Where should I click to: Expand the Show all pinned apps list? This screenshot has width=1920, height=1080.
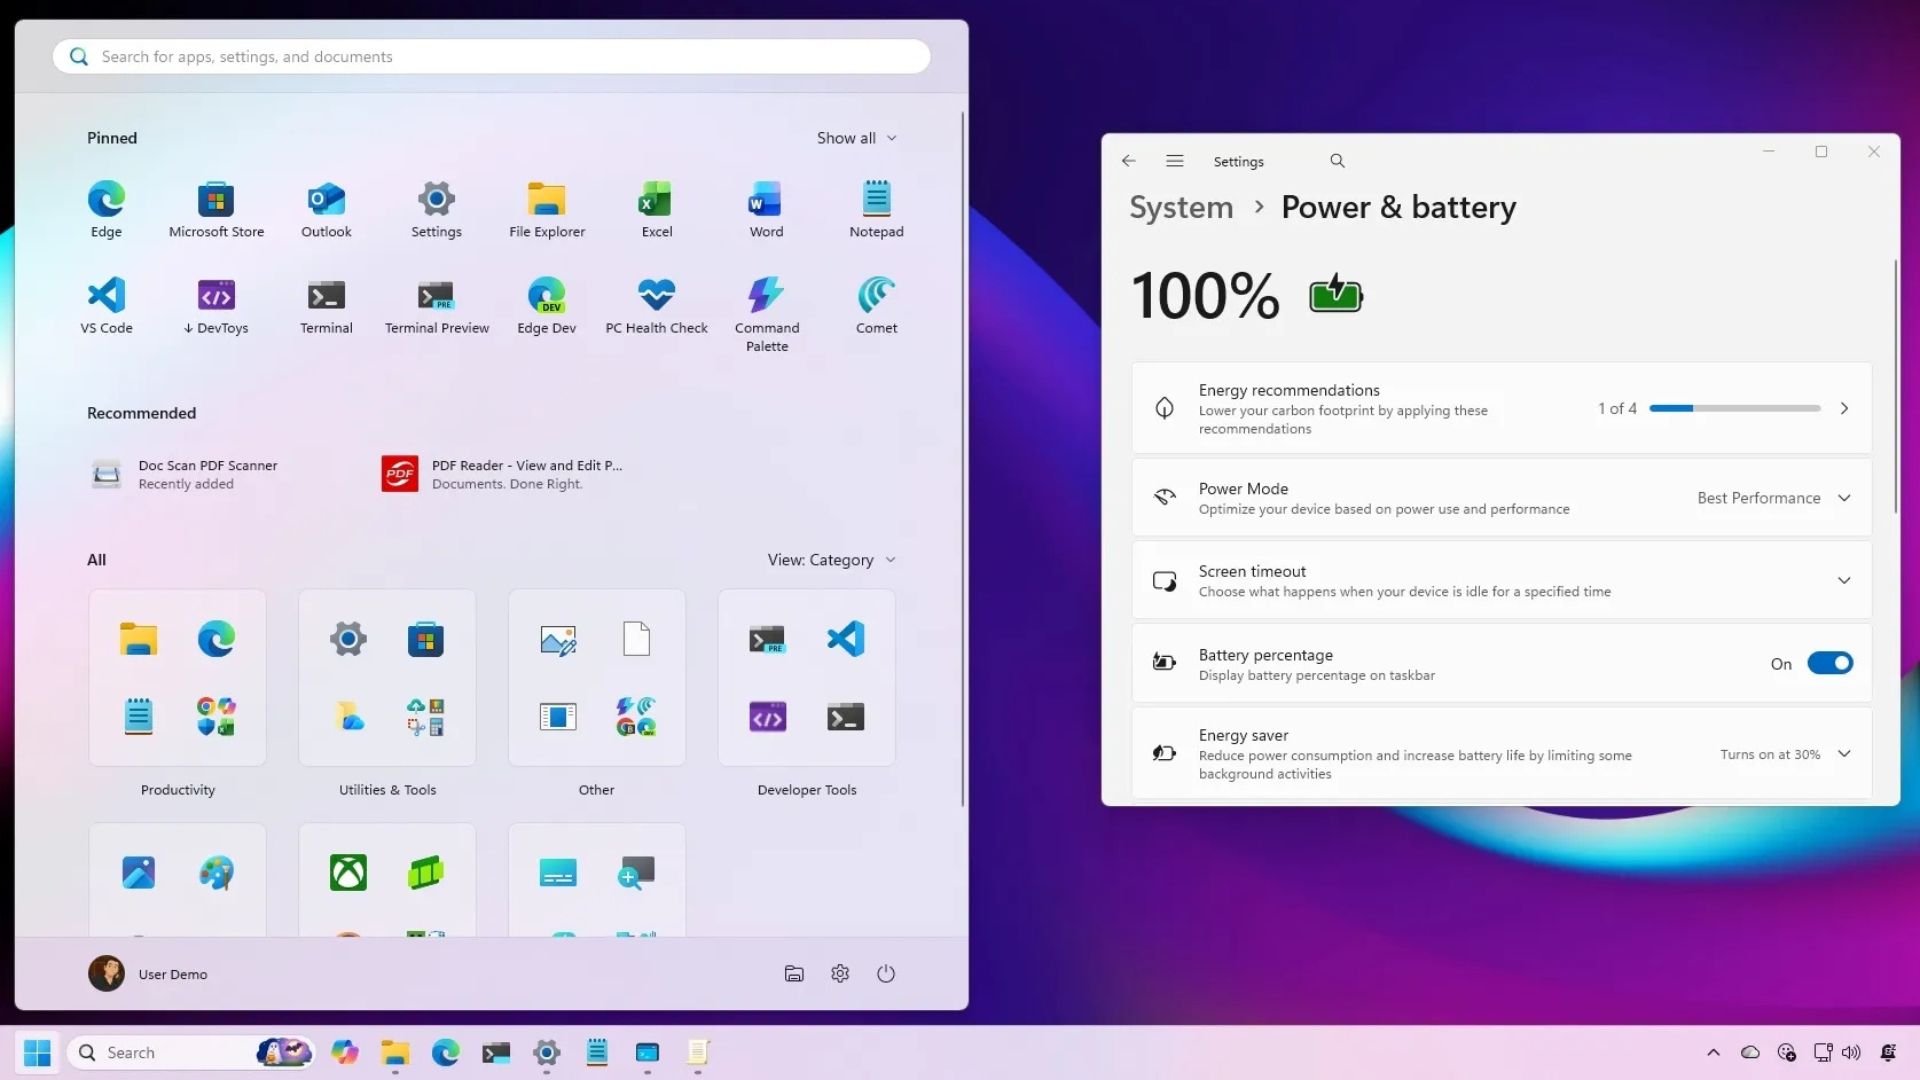tap(856, 138)
